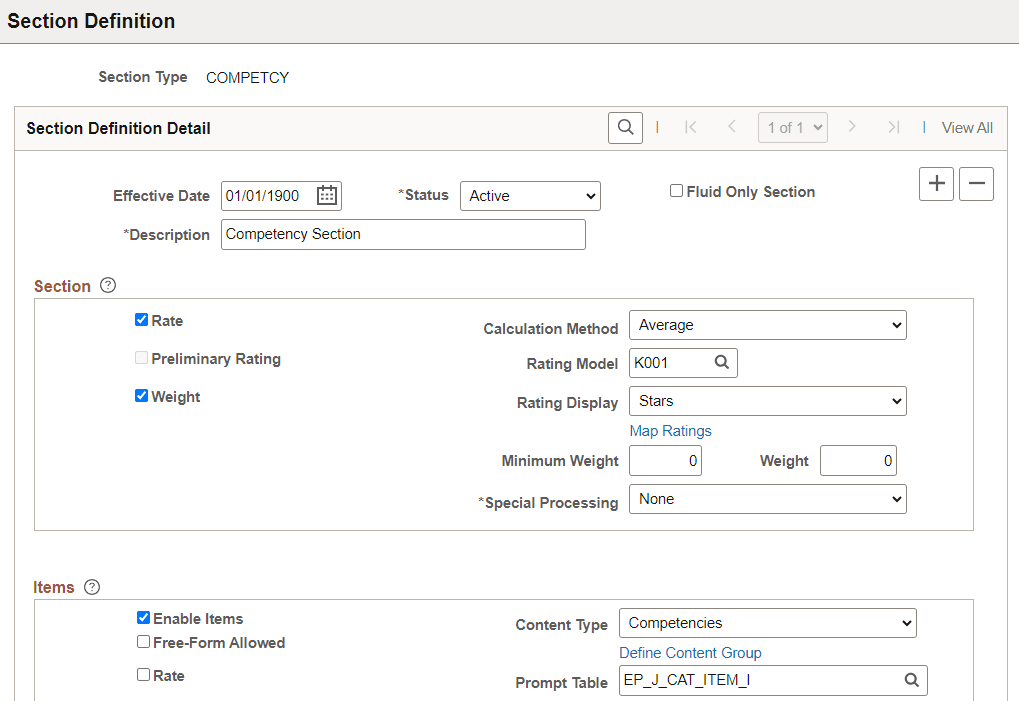Open the Rating Model lookup magnifier

tap(722, 363)
